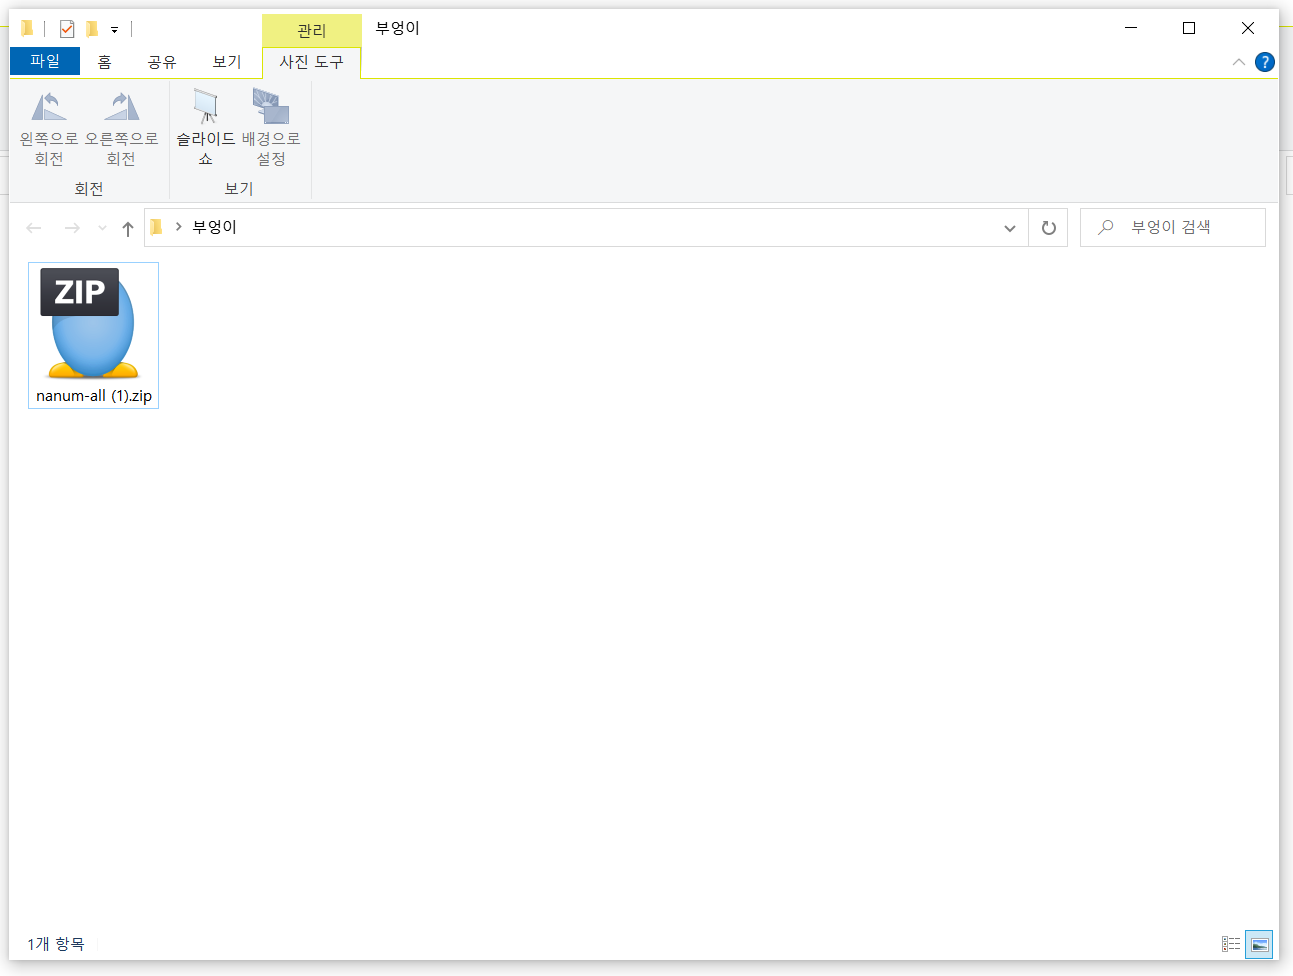Rotate image right with 오른쪽으로 회전
Viewport: 1293px width, 976px height.
(x=121, y=128)
